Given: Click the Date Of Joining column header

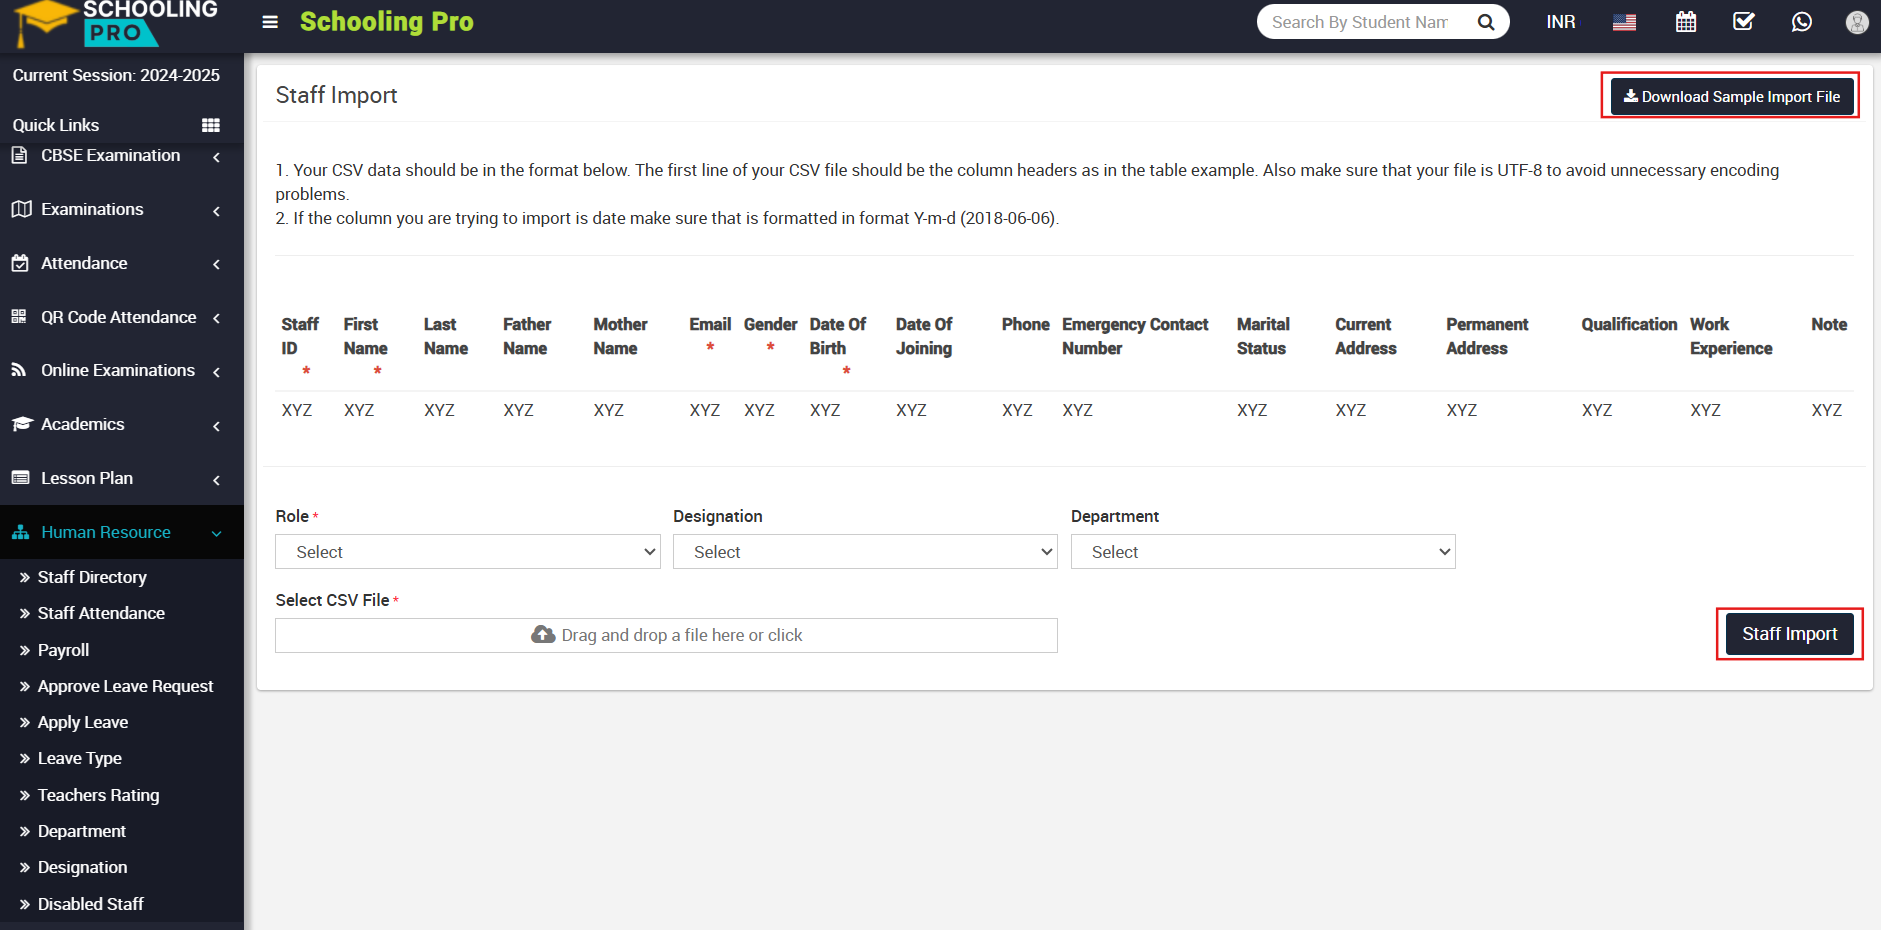Looking at the screenshot, I should pyautogui.click(x=924, y=336).
